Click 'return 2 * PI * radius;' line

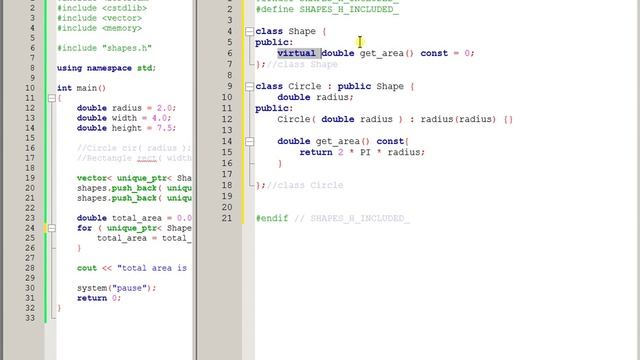[x=362, y=152]
